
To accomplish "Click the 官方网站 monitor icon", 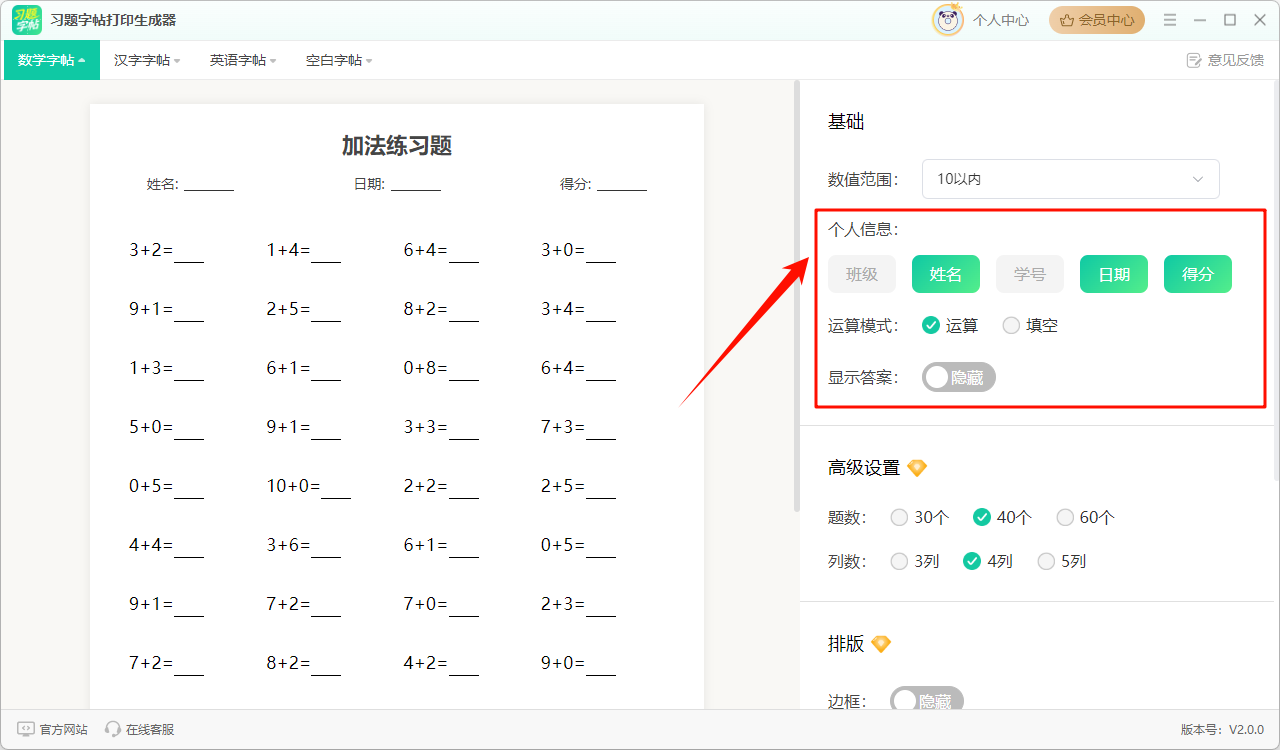I will coord(26,730).
